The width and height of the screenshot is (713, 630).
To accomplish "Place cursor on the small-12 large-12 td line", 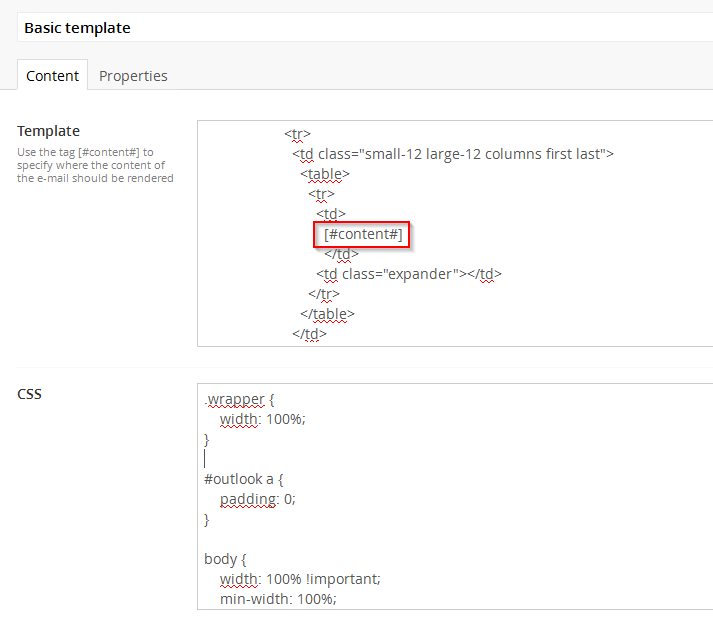I will [x=453, y=154].
